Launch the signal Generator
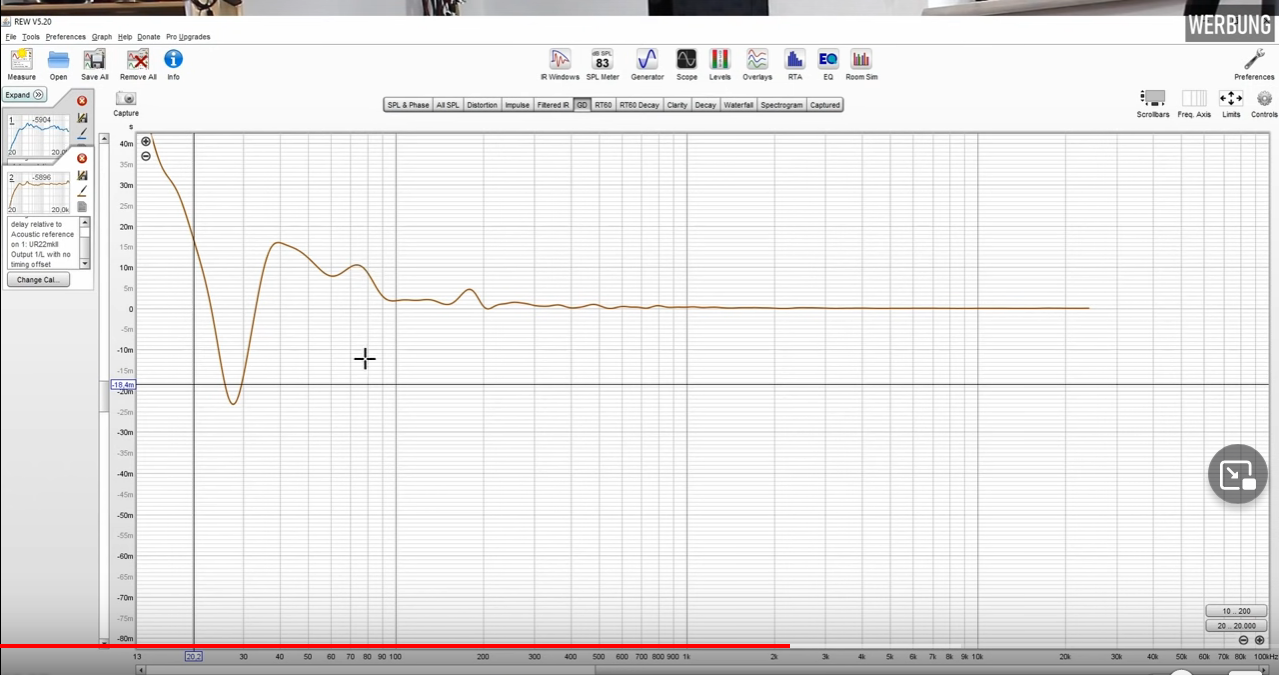 pyautogui.click(x=647, y=63)
